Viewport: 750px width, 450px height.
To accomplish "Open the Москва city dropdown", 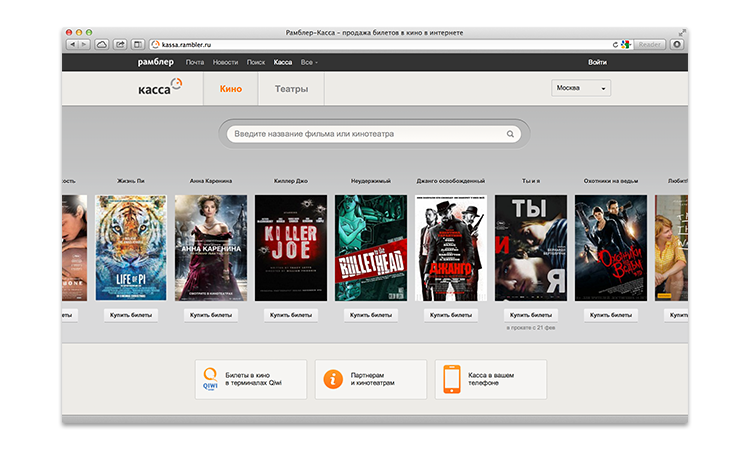I will click(x=581, y=88).
